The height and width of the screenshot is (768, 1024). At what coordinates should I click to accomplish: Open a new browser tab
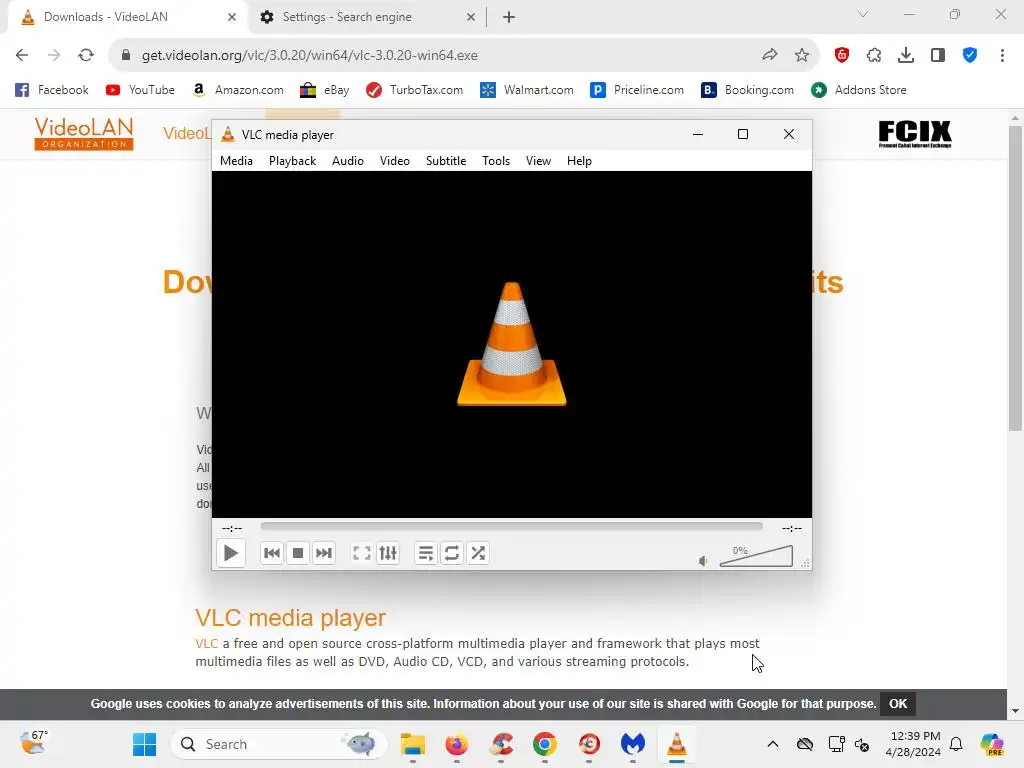click(509, 17)
